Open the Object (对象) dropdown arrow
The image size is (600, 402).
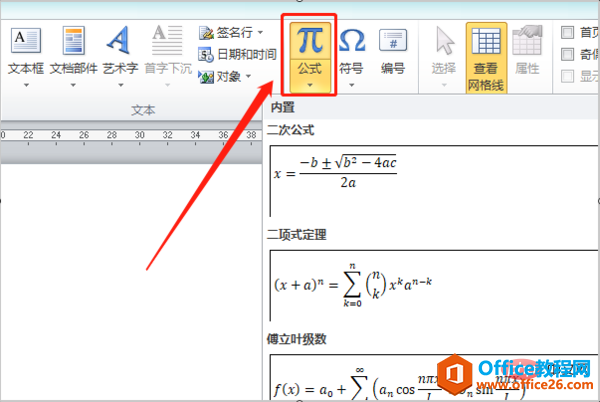click(x=248, y=76)
